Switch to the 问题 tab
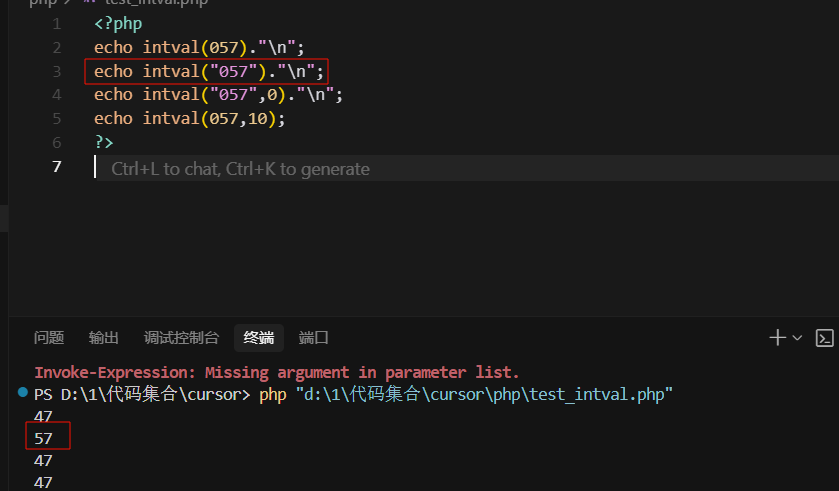 (49, 338)
